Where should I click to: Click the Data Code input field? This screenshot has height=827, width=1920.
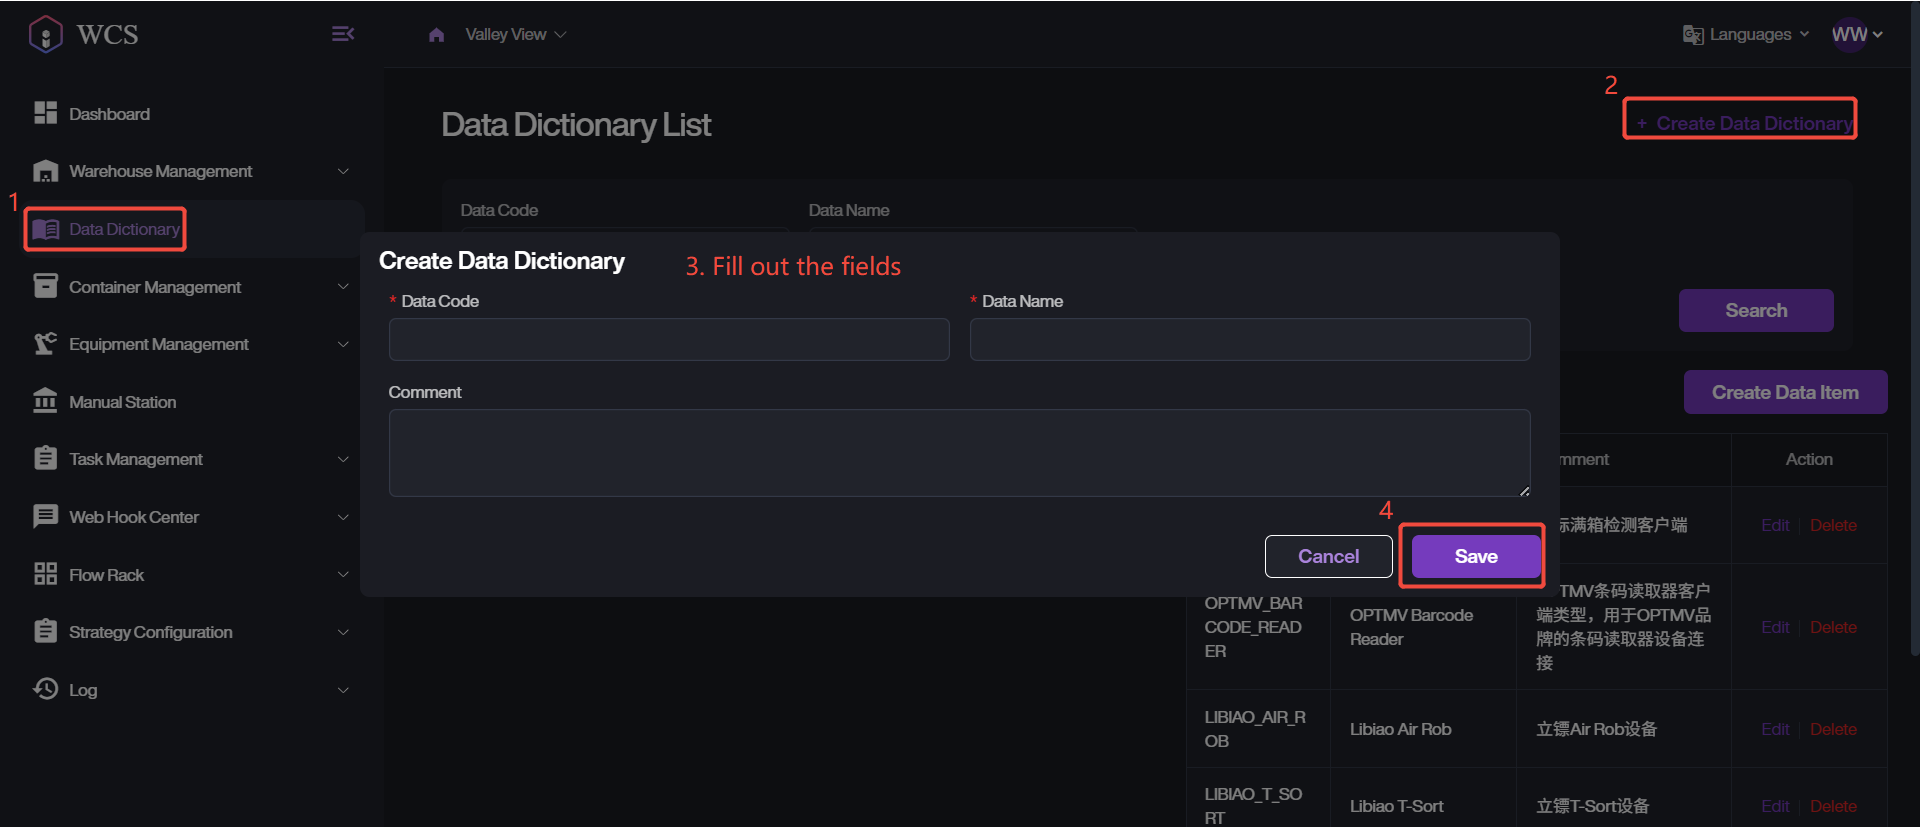[669, 339]
